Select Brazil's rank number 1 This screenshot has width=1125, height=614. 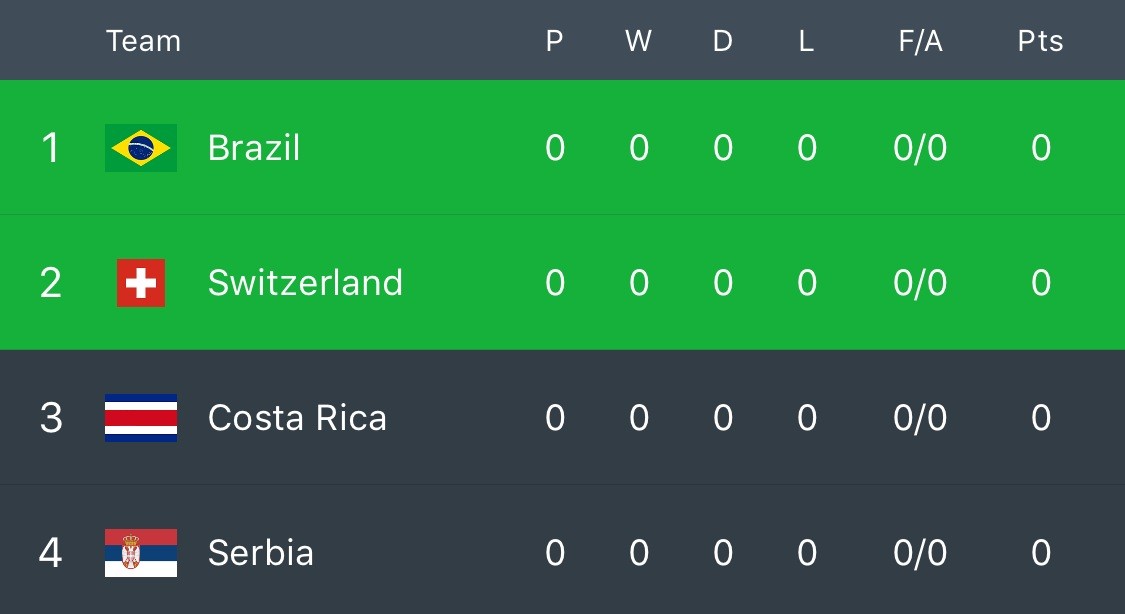[50, 148]
